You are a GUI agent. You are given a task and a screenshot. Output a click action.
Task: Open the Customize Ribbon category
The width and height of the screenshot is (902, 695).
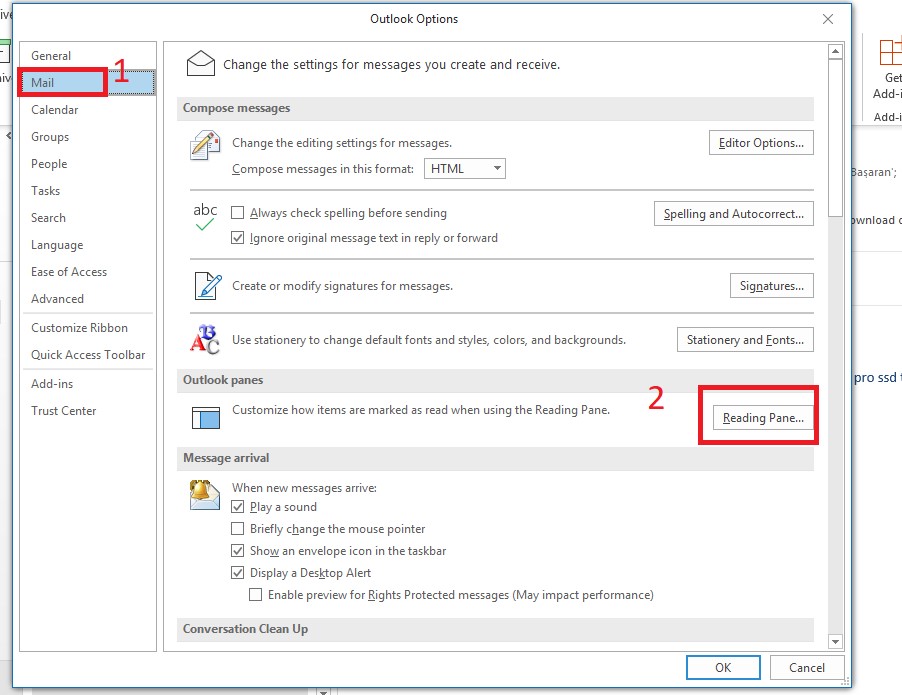tap(88, 327)
